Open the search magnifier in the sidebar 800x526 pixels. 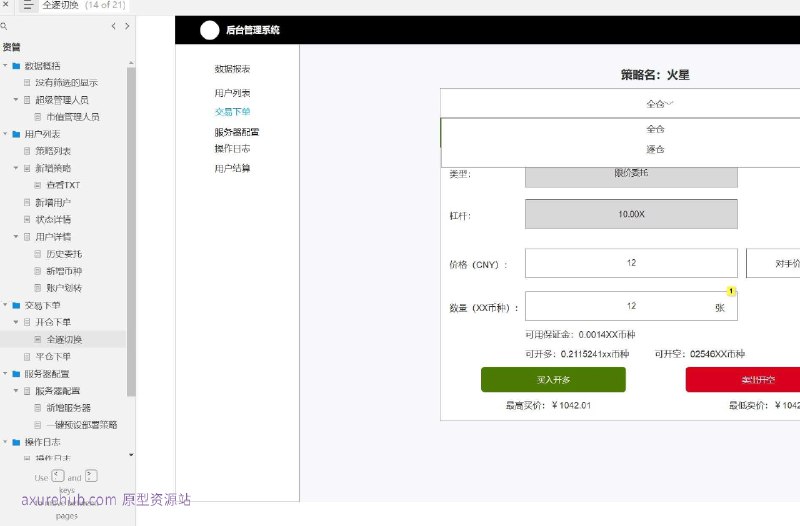pos(4,26)
